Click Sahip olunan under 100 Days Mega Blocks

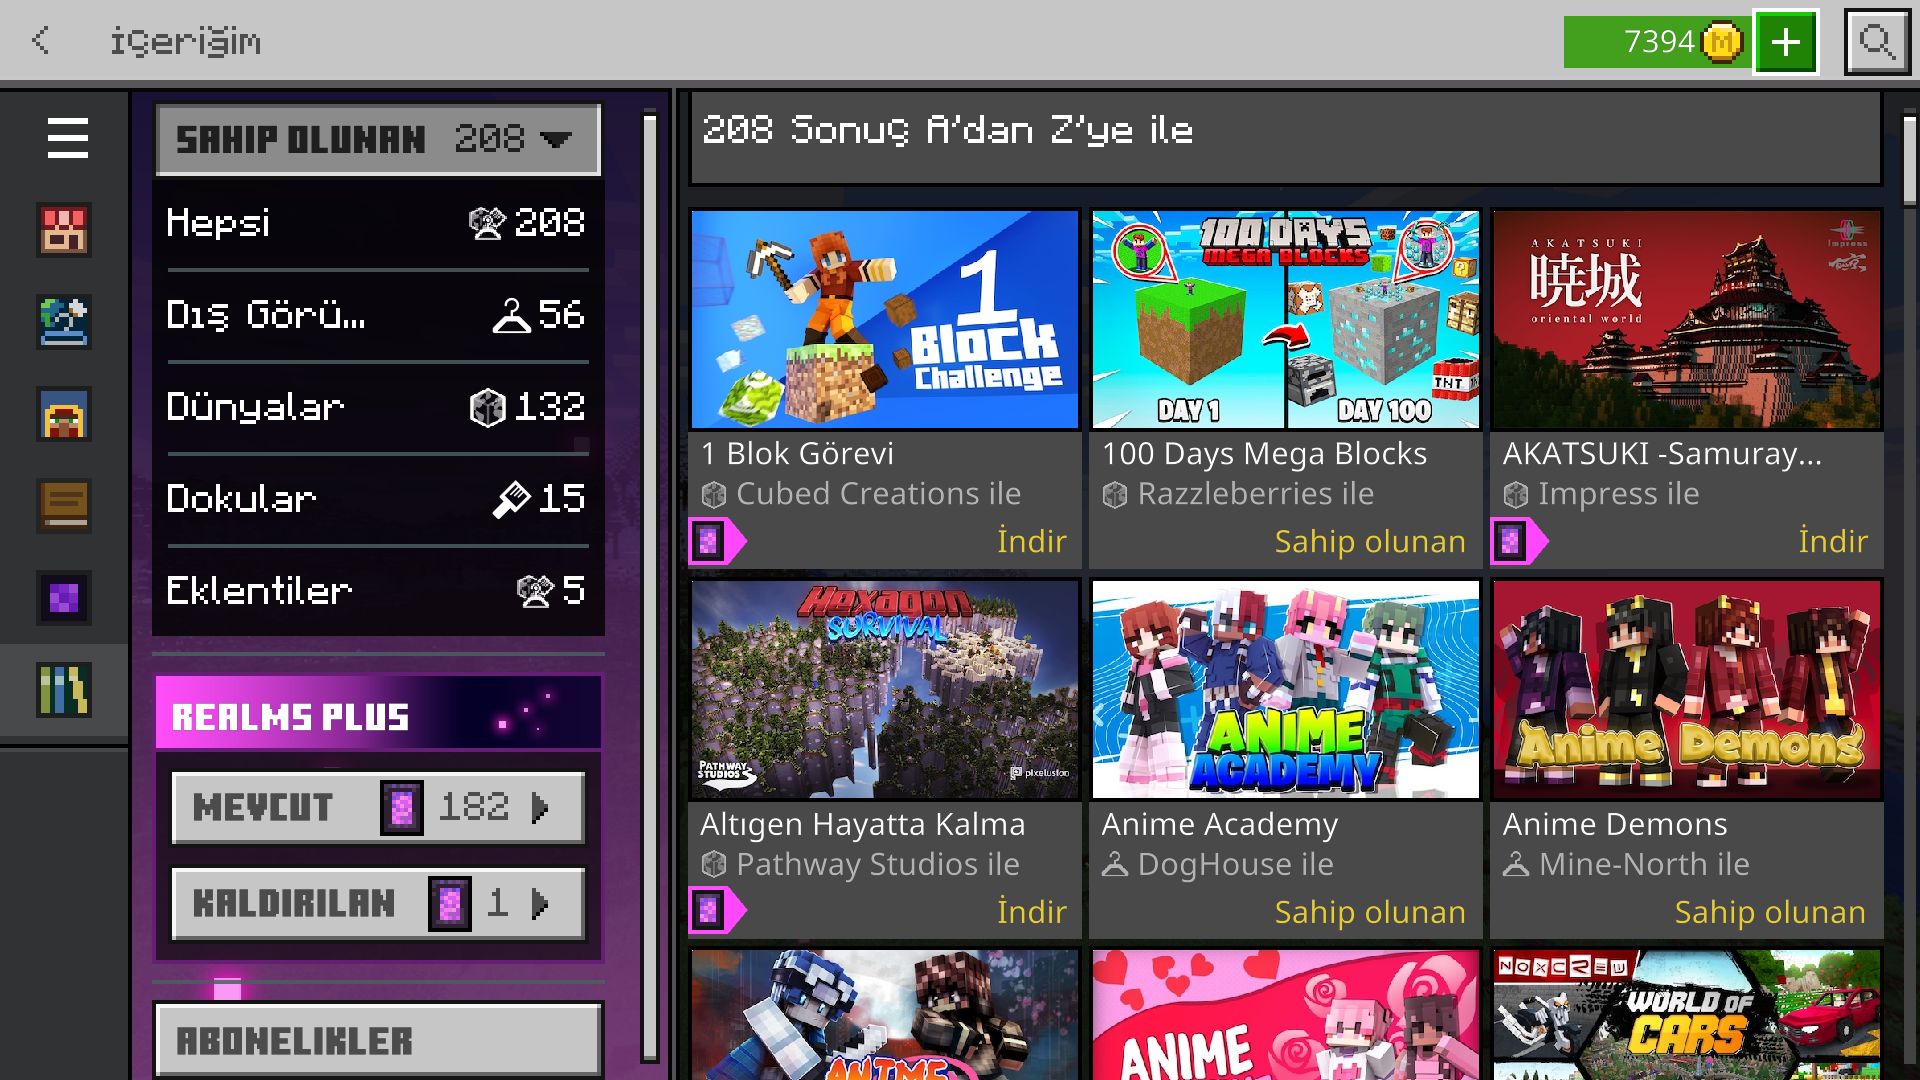point(1370,541)
